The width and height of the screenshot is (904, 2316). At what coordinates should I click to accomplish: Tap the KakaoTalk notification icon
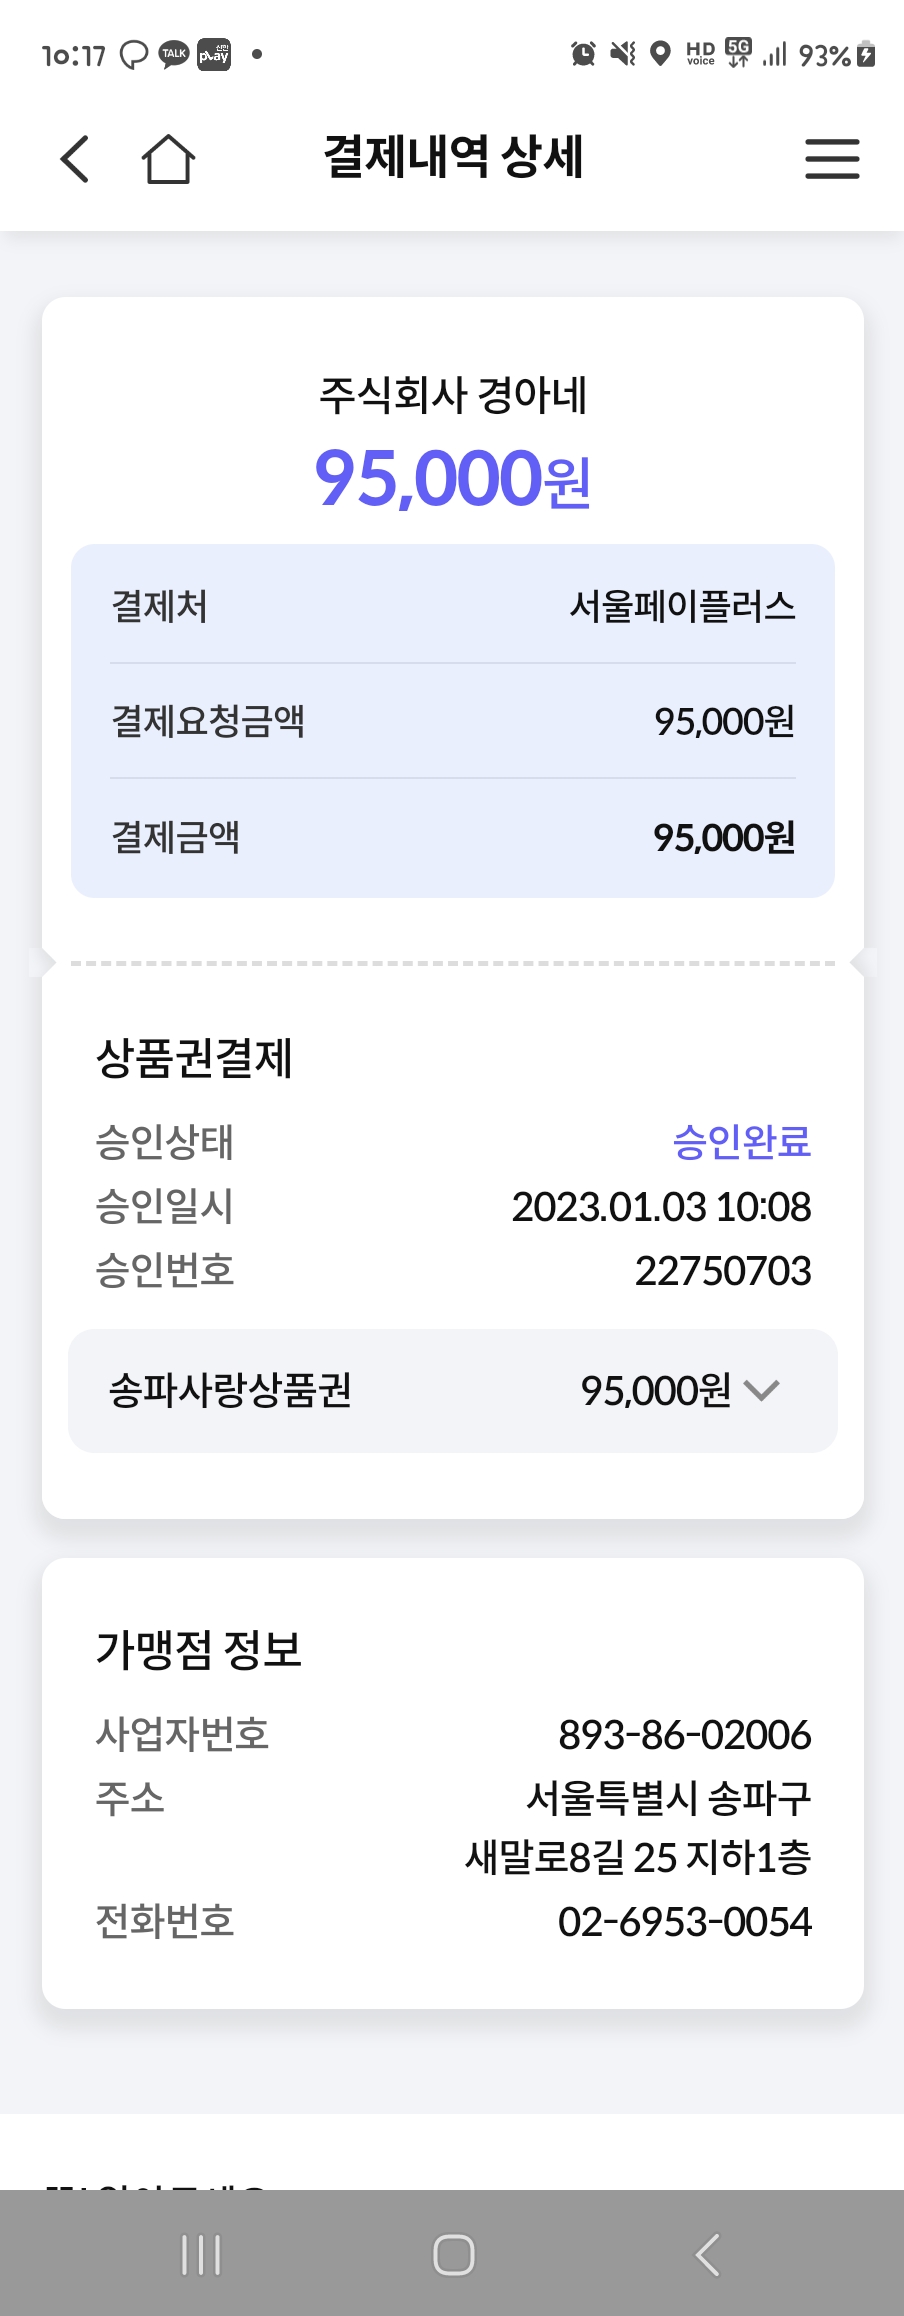tap(174, 54)
